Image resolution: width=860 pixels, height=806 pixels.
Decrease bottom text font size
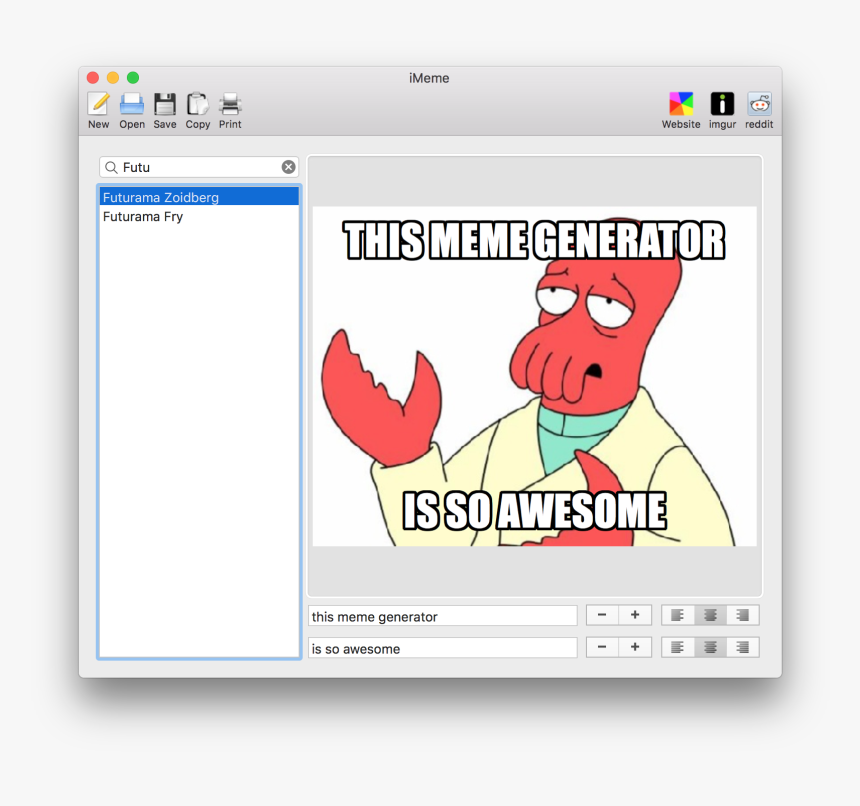pyautogui.click(x=602, y=648)
